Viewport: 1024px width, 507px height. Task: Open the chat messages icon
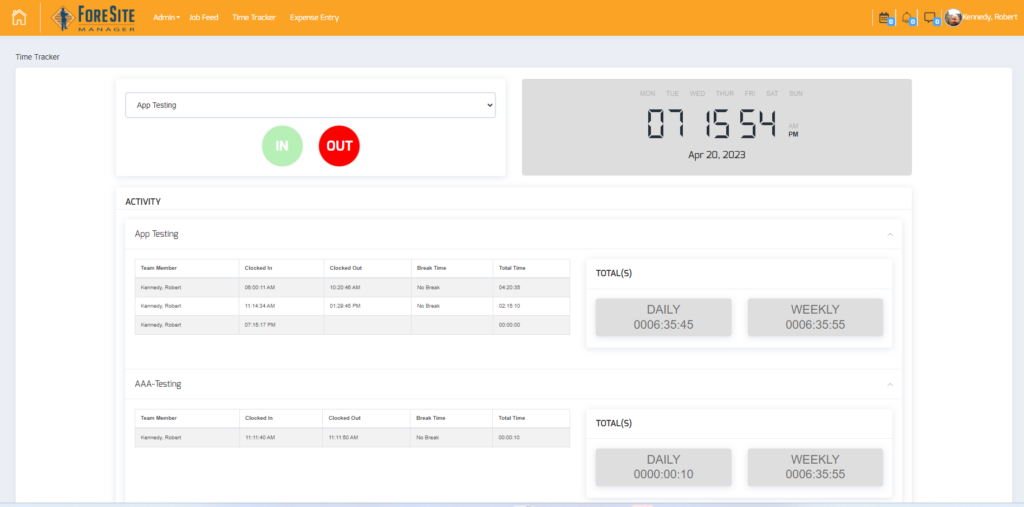click(x=930, y=17)
